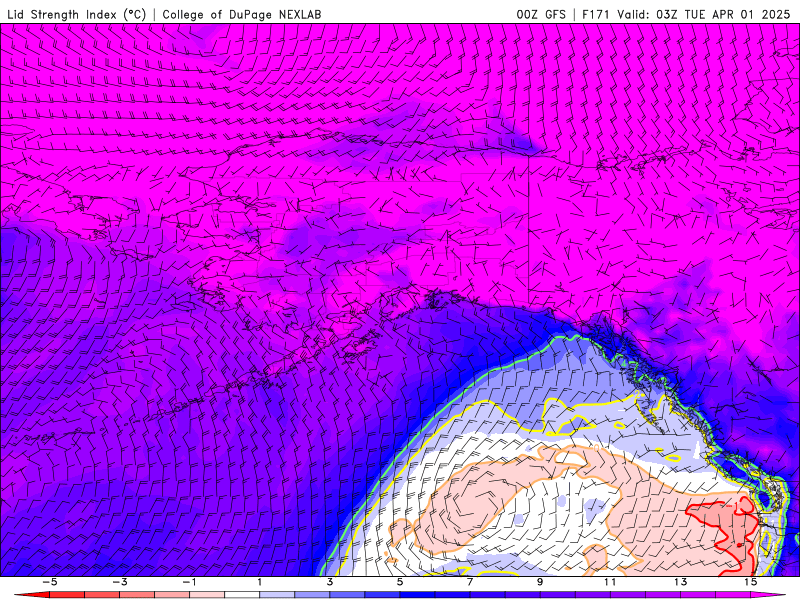
Task: Click the 9 value on the color scale
Action: [x=540, y=582]
